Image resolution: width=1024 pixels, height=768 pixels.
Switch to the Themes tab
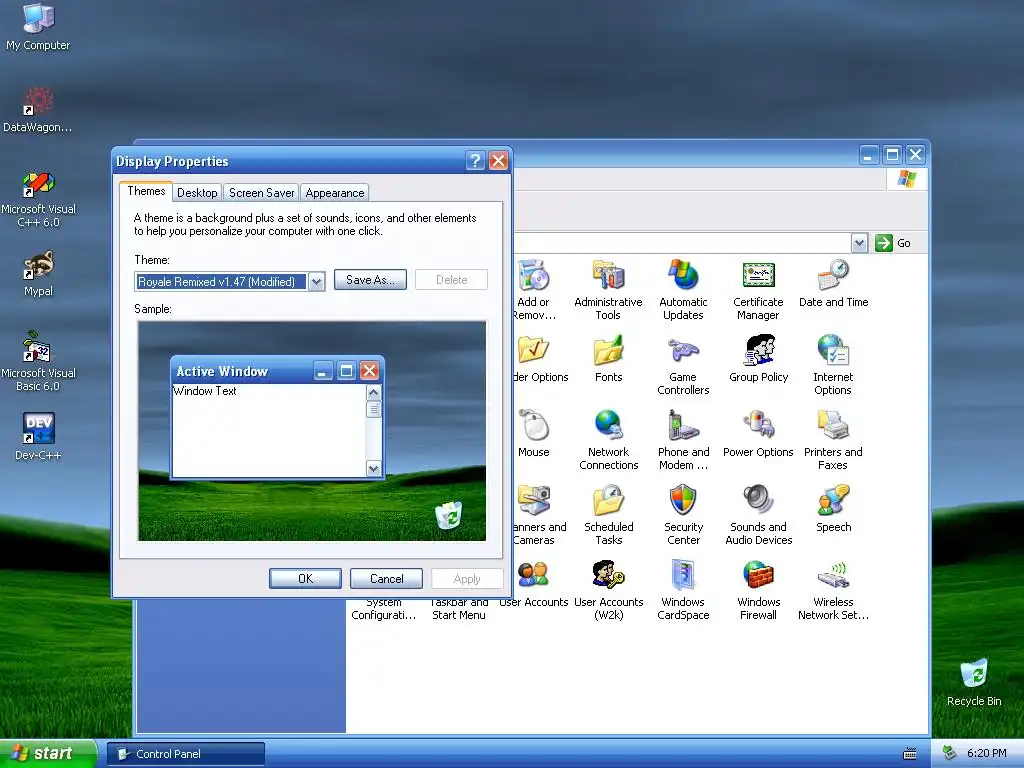click(146, 191)
